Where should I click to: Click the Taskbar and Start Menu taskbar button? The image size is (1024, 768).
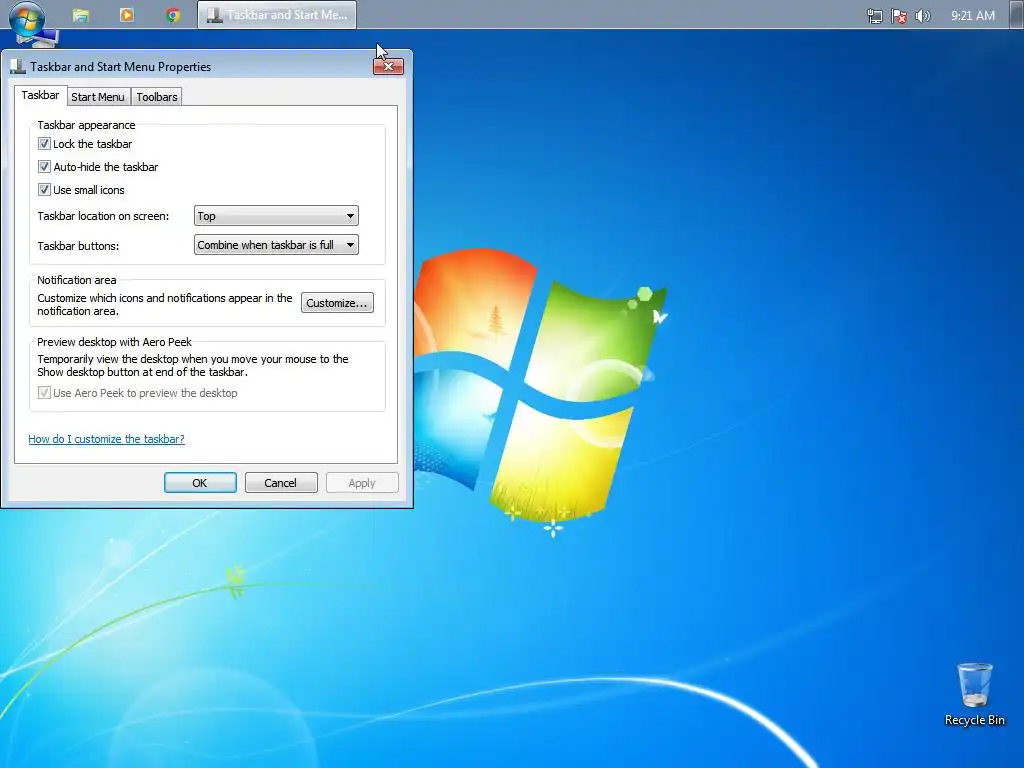pyautogui.click(x=277, y=15)
